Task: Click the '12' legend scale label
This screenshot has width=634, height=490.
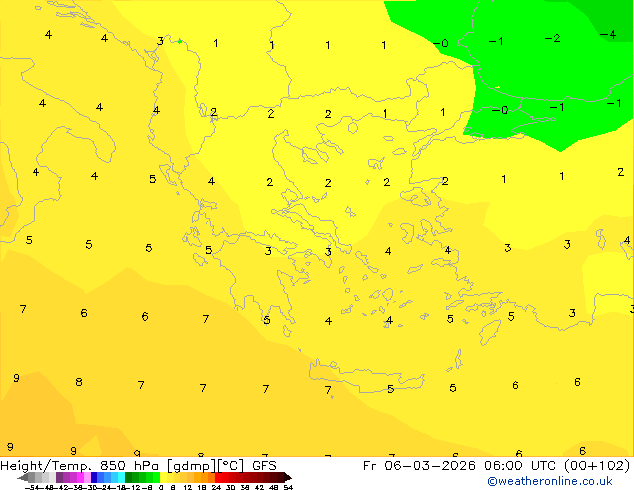Action: (188, 488)
